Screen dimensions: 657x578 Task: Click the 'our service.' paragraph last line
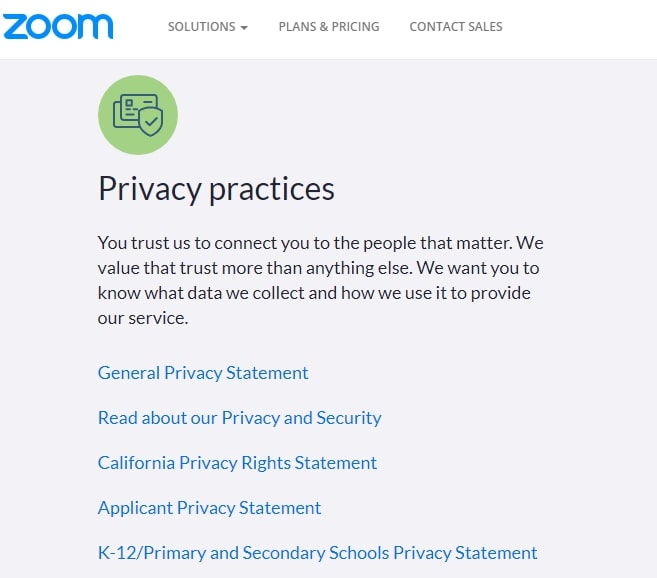point(143,318)
